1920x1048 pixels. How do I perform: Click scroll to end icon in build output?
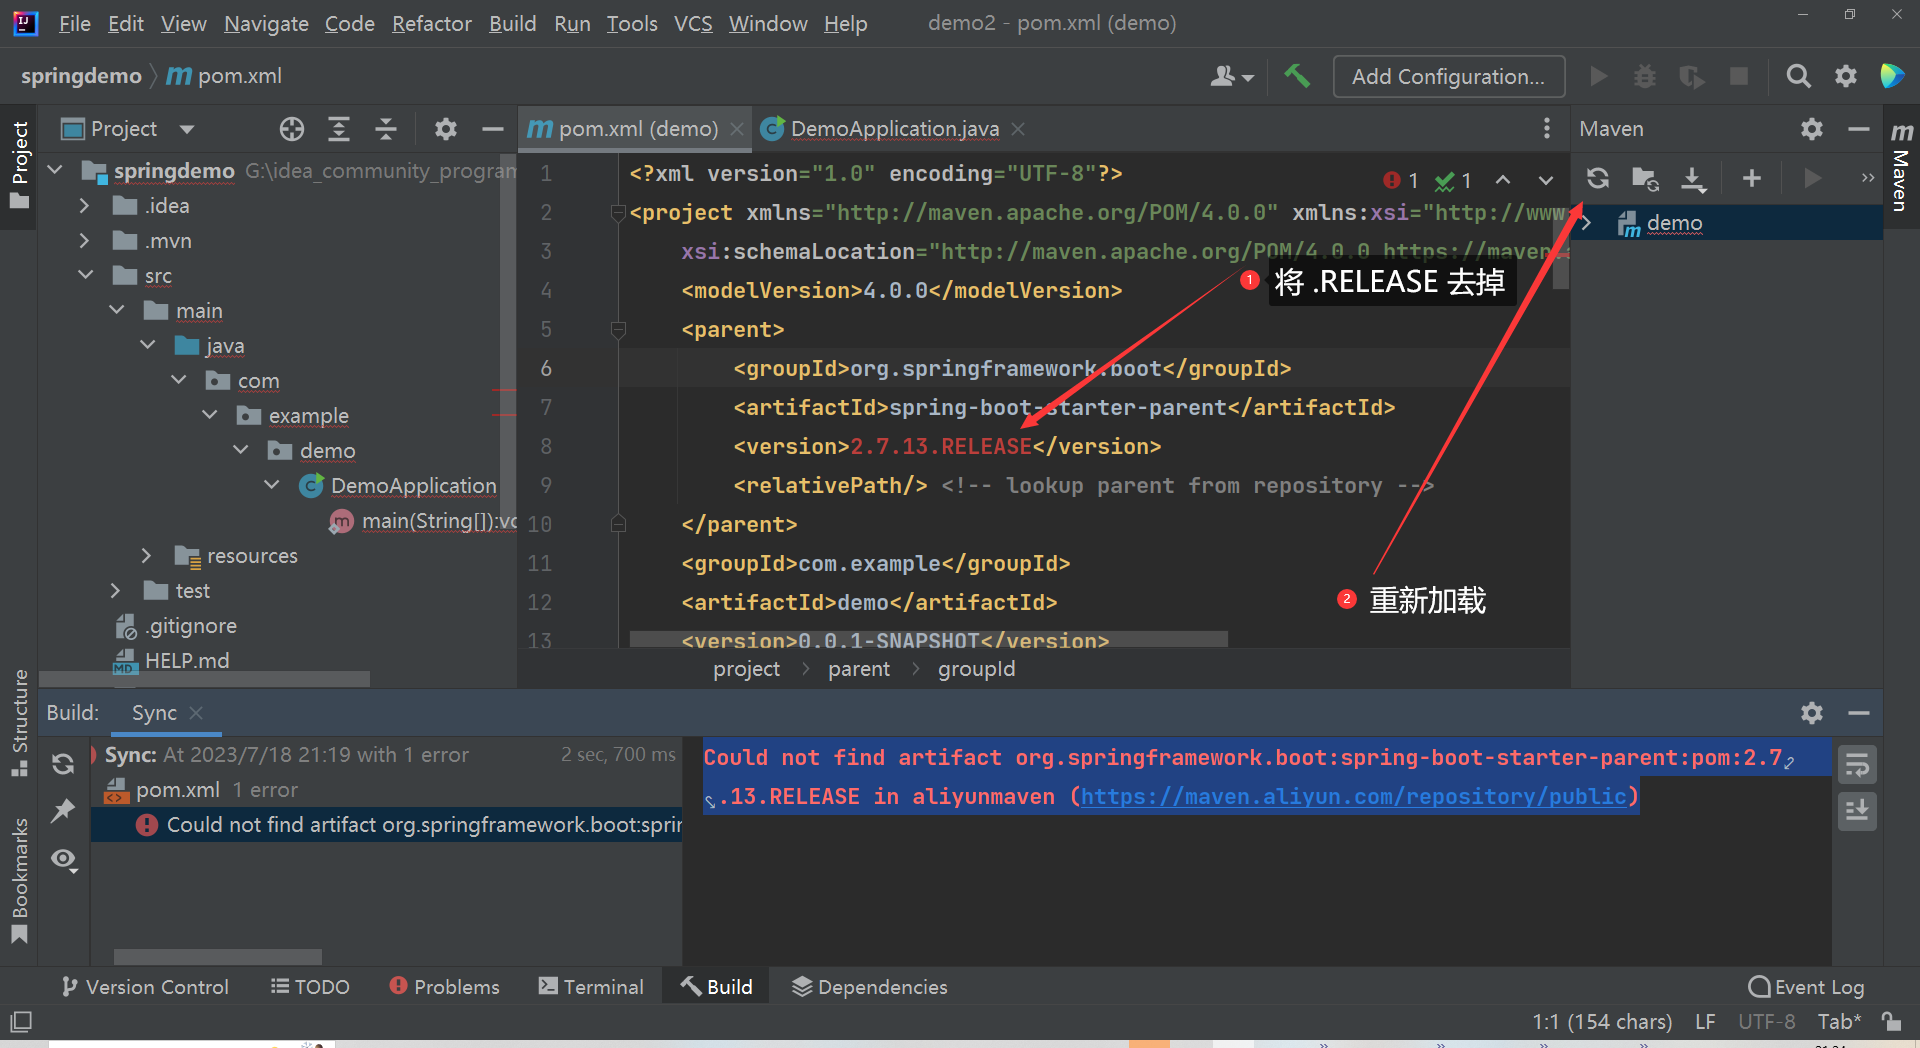pos(1857,810)
